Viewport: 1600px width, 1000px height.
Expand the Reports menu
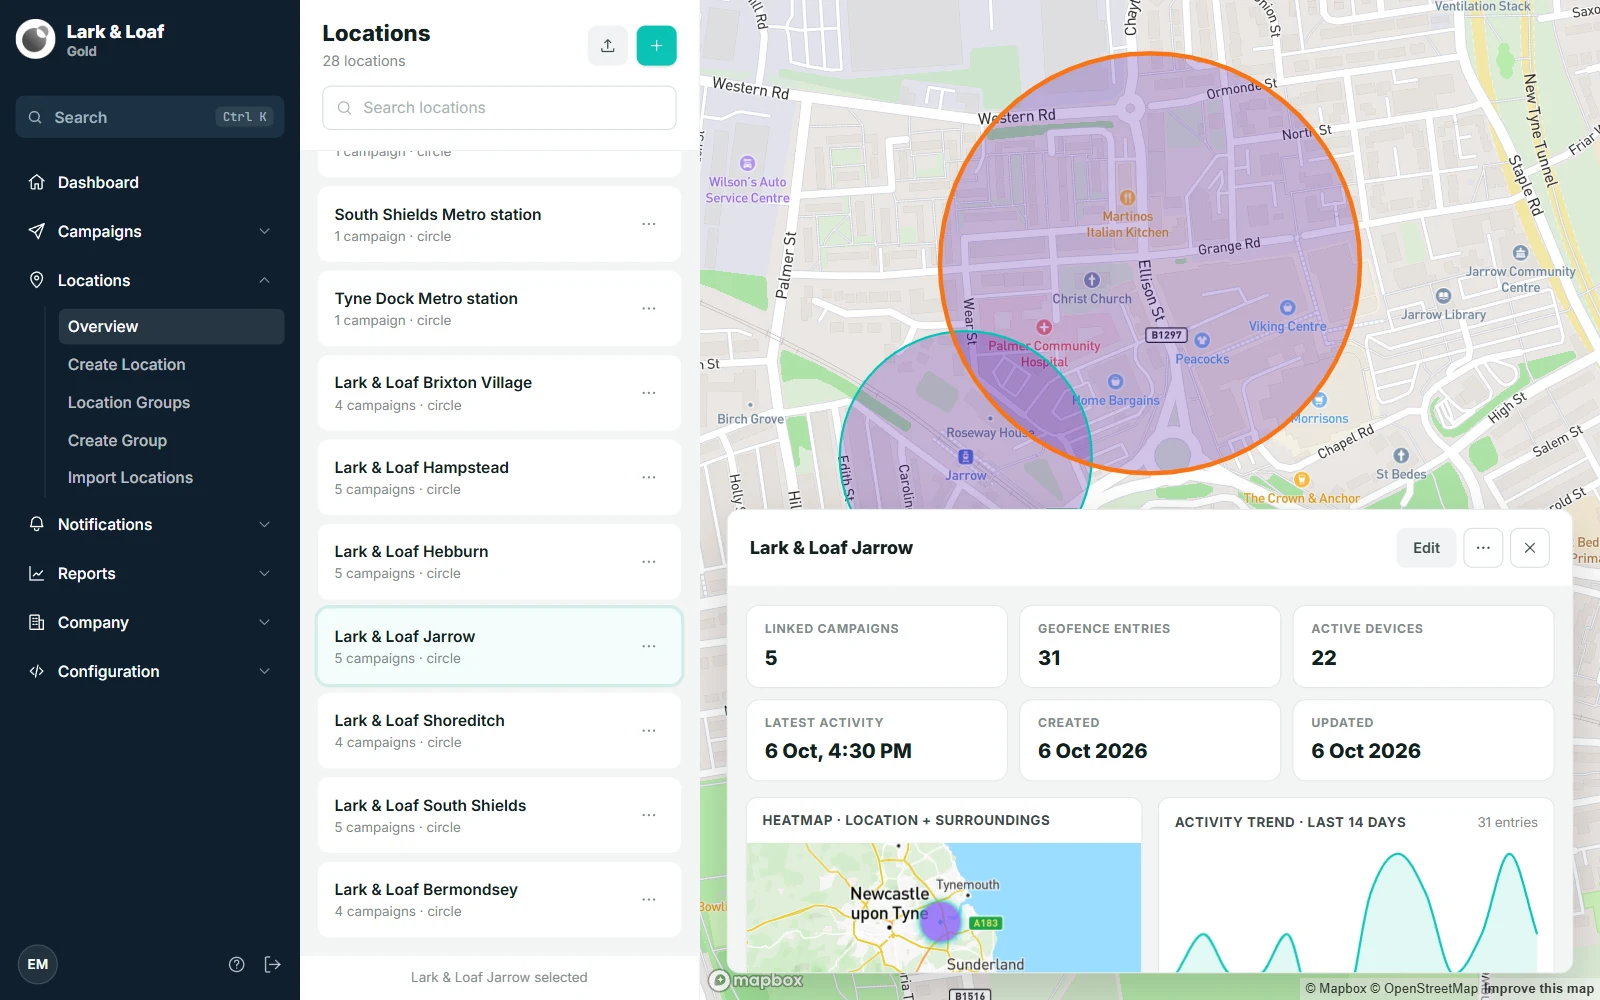point(150,573)
